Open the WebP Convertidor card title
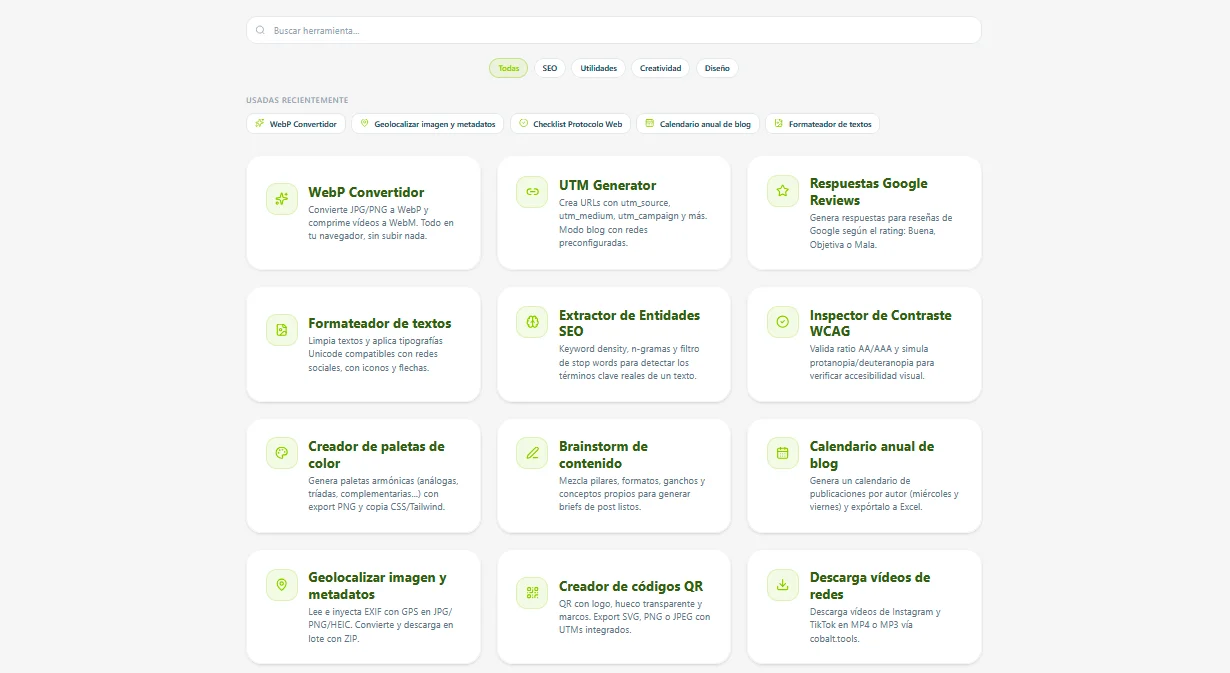The height and width of the screenshot is (673, 1230). (x=366, y=192)
